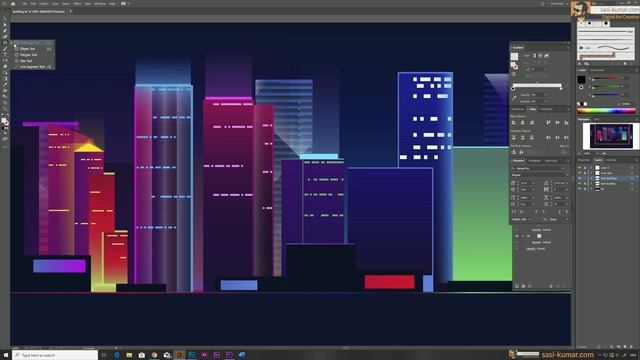Click the Fill and Stroke toolbar swatch
The height and width of the screenshot is (360, 640).
coord(5,121)
